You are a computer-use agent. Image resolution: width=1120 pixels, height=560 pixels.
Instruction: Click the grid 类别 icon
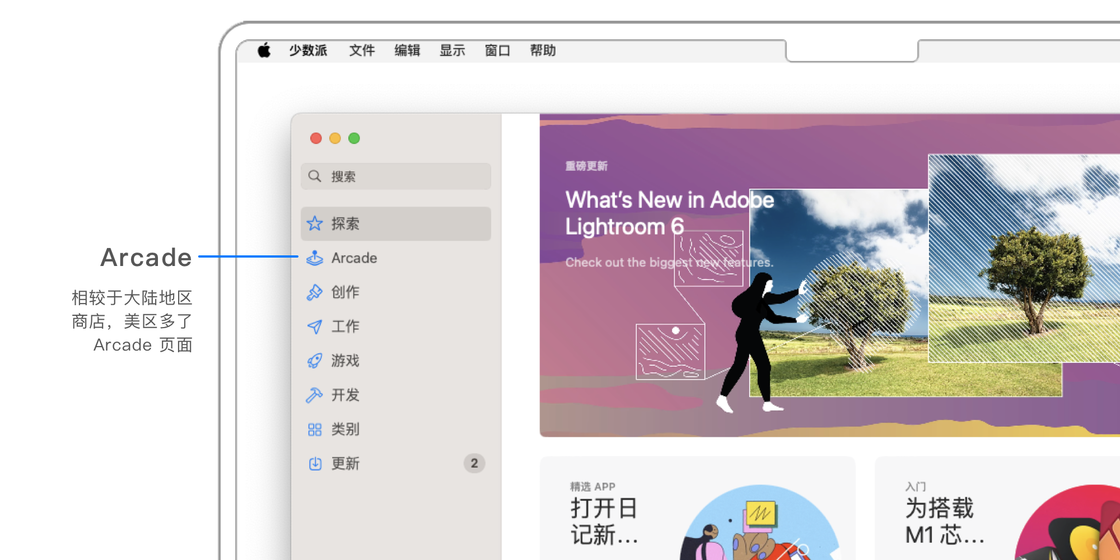tap(314, 429)
